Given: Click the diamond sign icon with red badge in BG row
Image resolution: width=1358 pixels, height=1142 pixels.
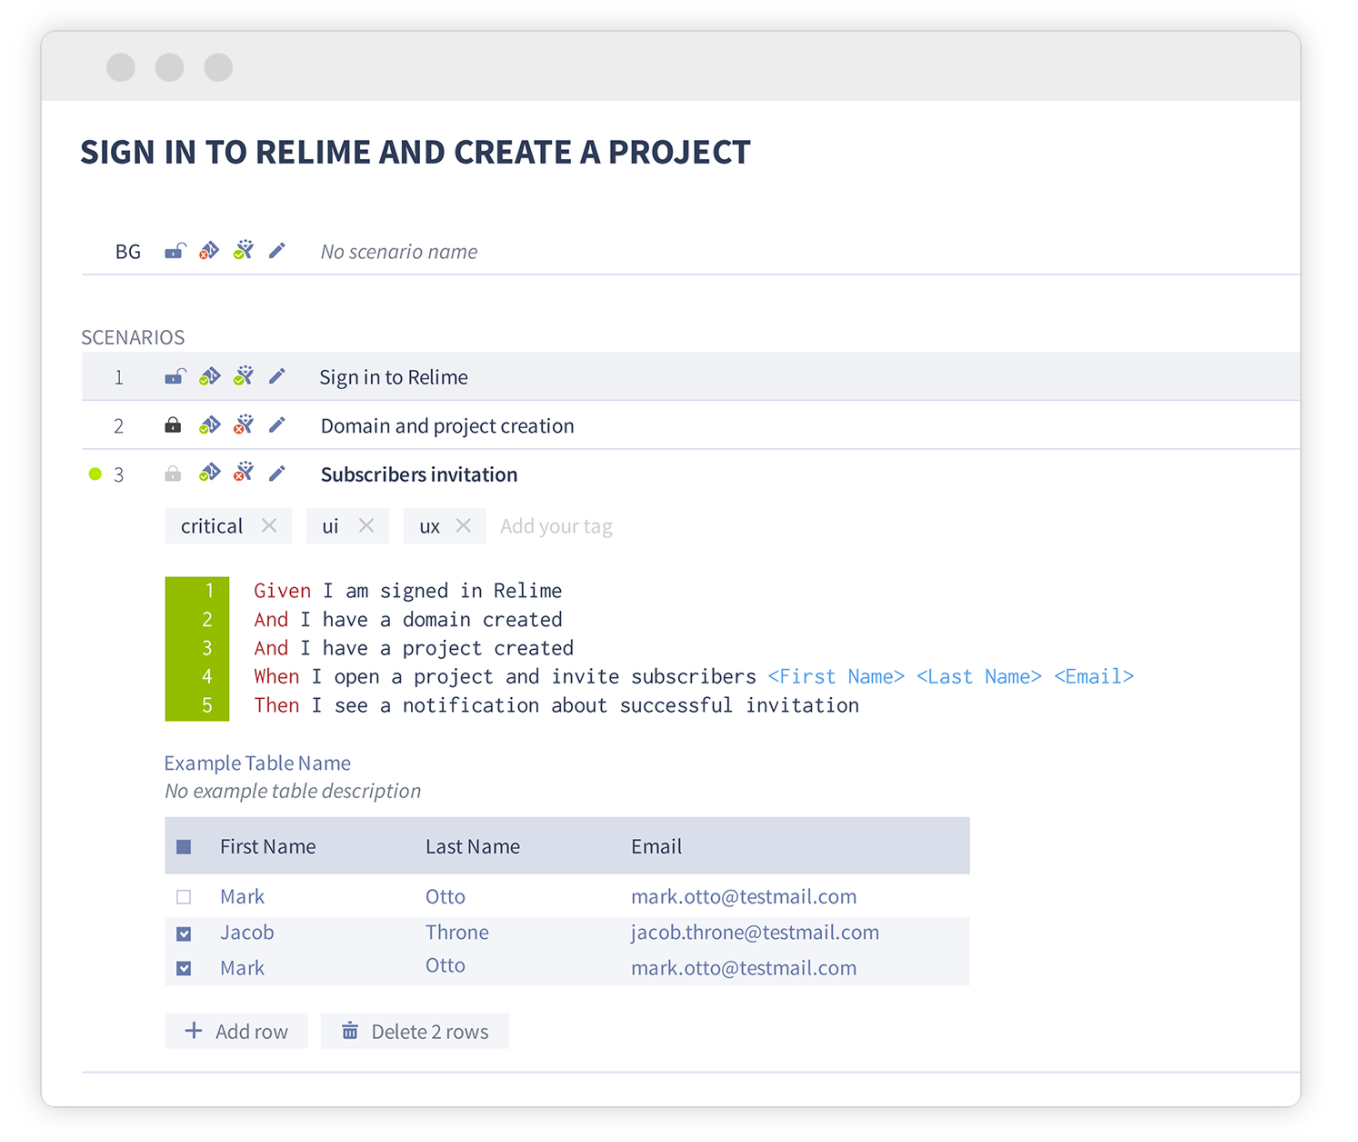Looking at the screenshot, I should 209,251.
